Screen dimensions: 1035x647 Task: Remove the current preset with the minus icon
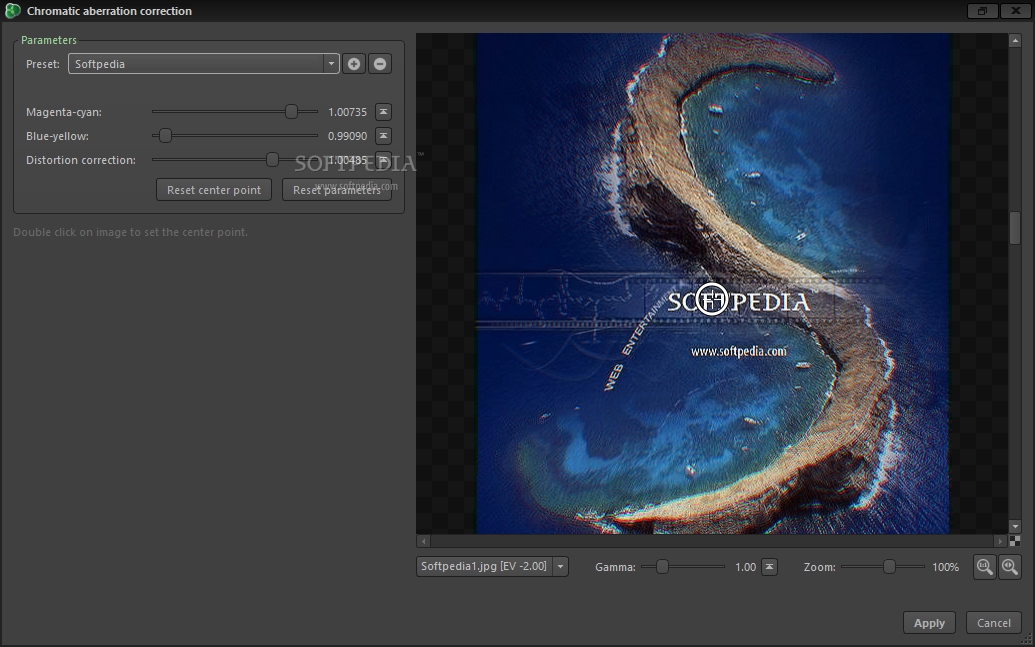coord(380,64)
